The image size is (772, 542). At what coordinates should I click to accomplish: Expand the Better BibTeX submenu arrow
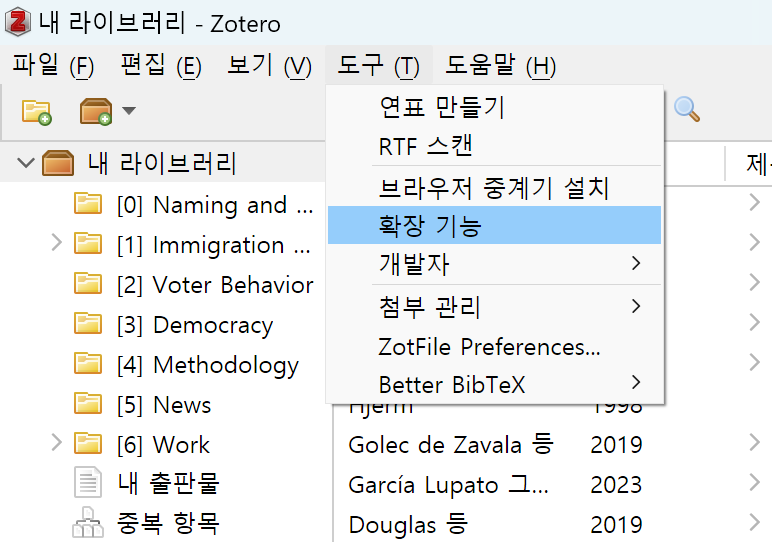point(636,382)
